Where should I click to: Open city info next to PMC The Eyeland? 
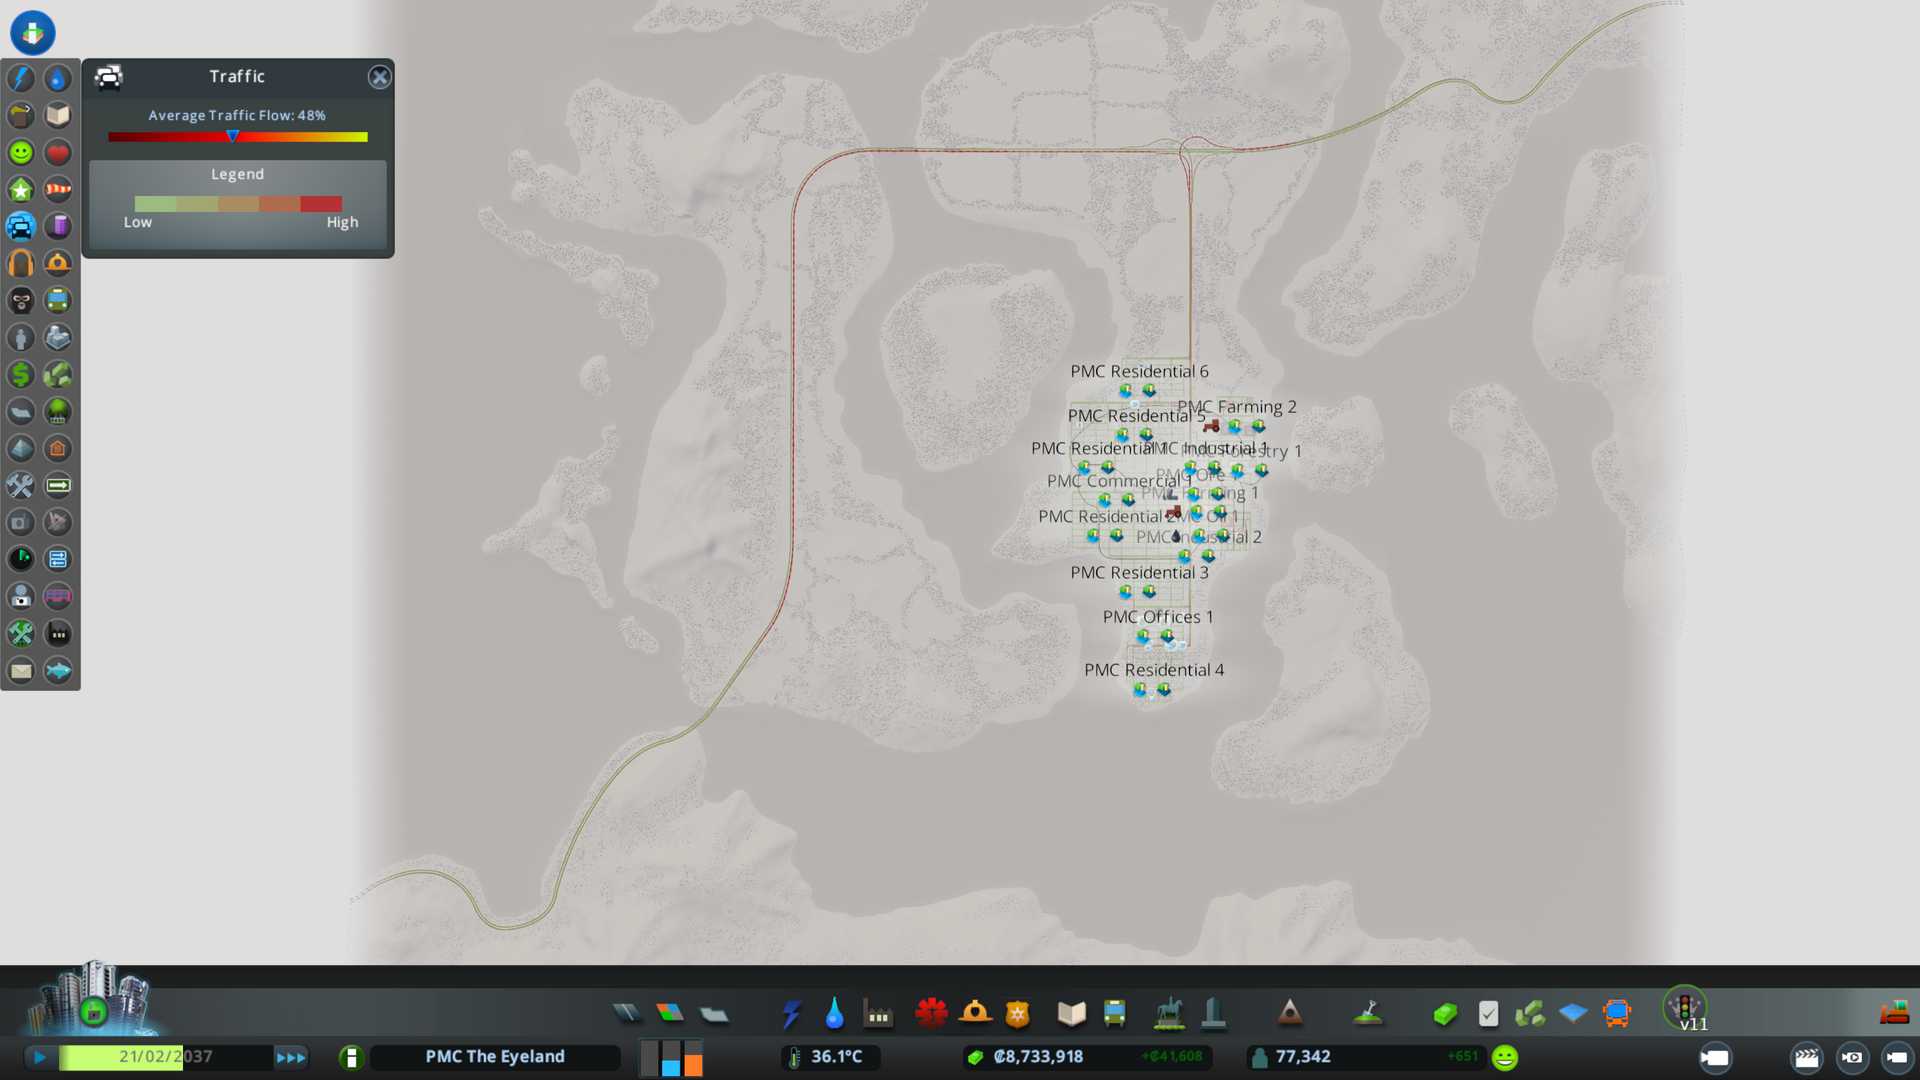351,1057
